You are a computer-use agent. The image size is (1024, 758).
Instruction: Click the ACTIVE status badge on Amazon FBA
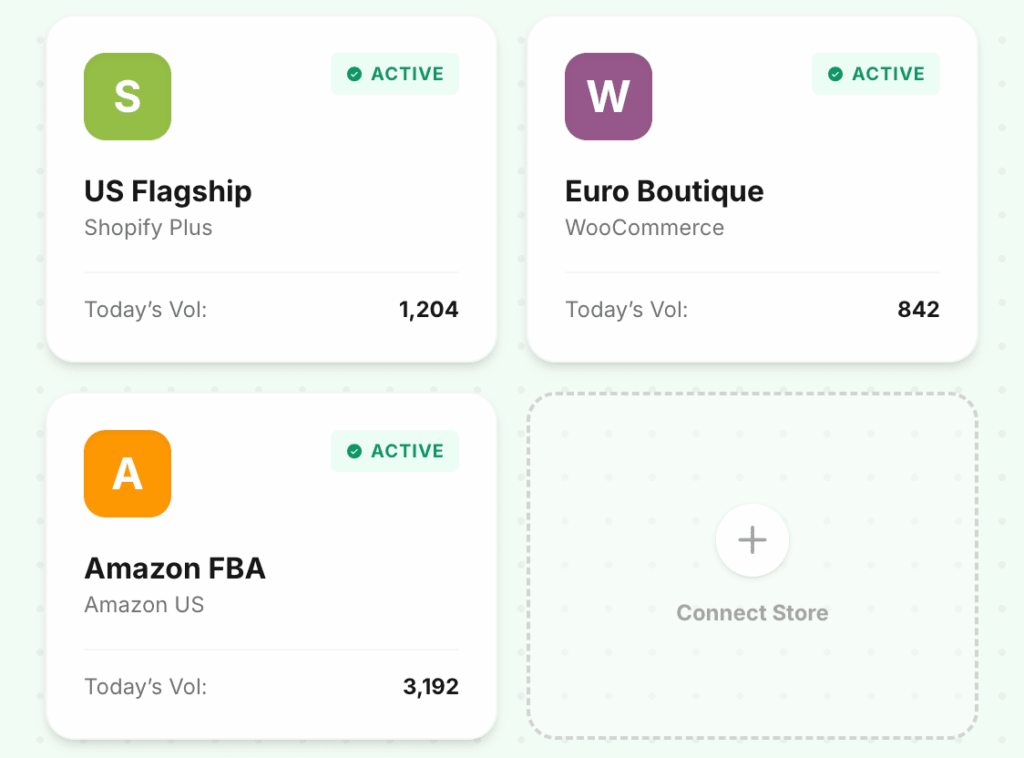tap(394, 451)
